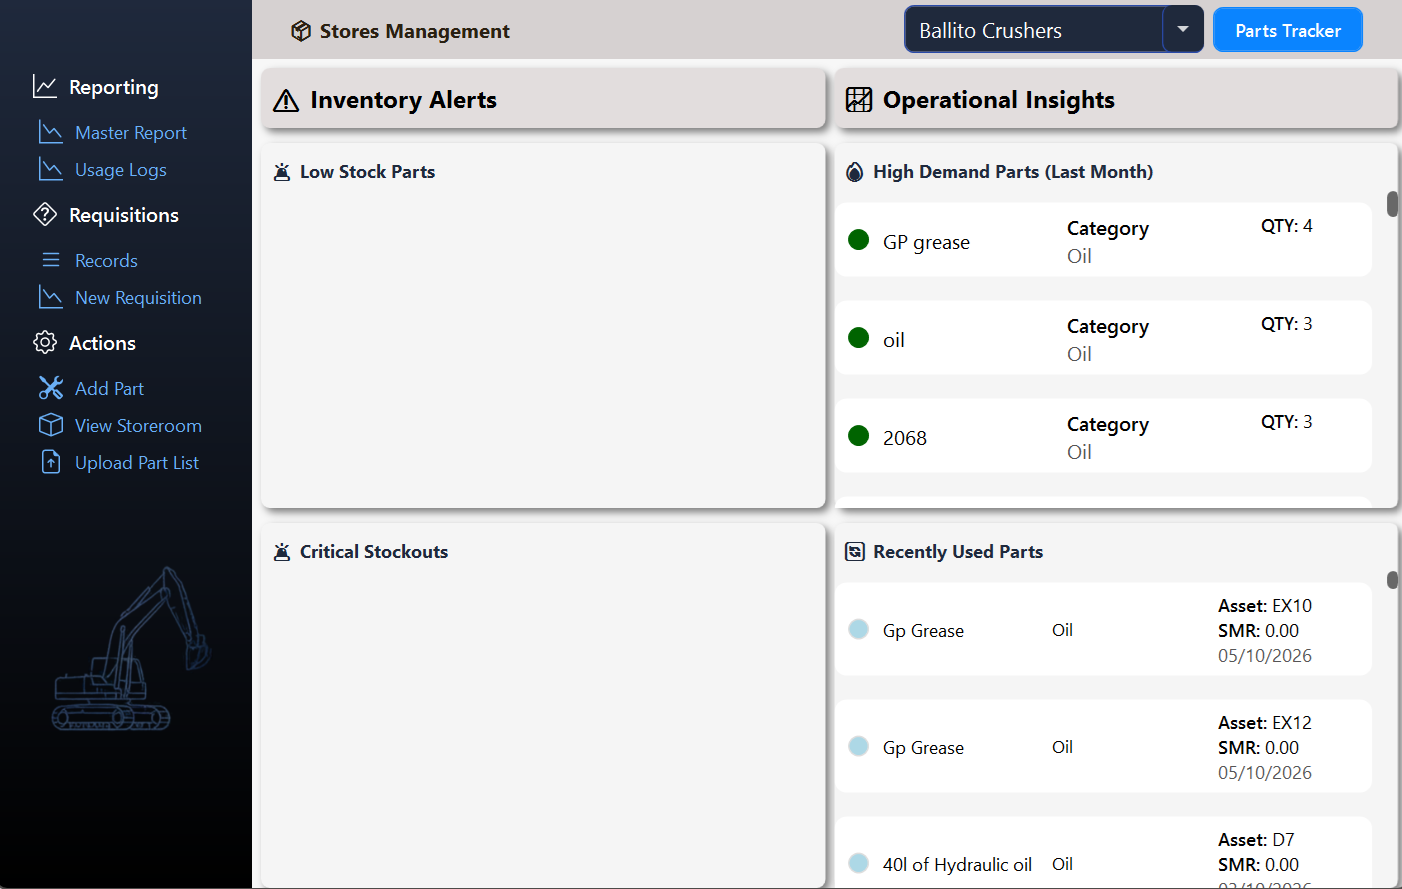The width and height of the screenshot is (1402, 889).
Task: Open New Requisition link
Action: [x=138, y=298]
